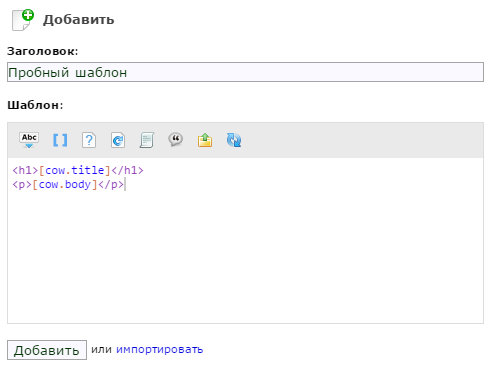The height and width of the screenshot is (366, 491).
Task: Click inside the Шаблон code editor area
Action: (245, 240)
